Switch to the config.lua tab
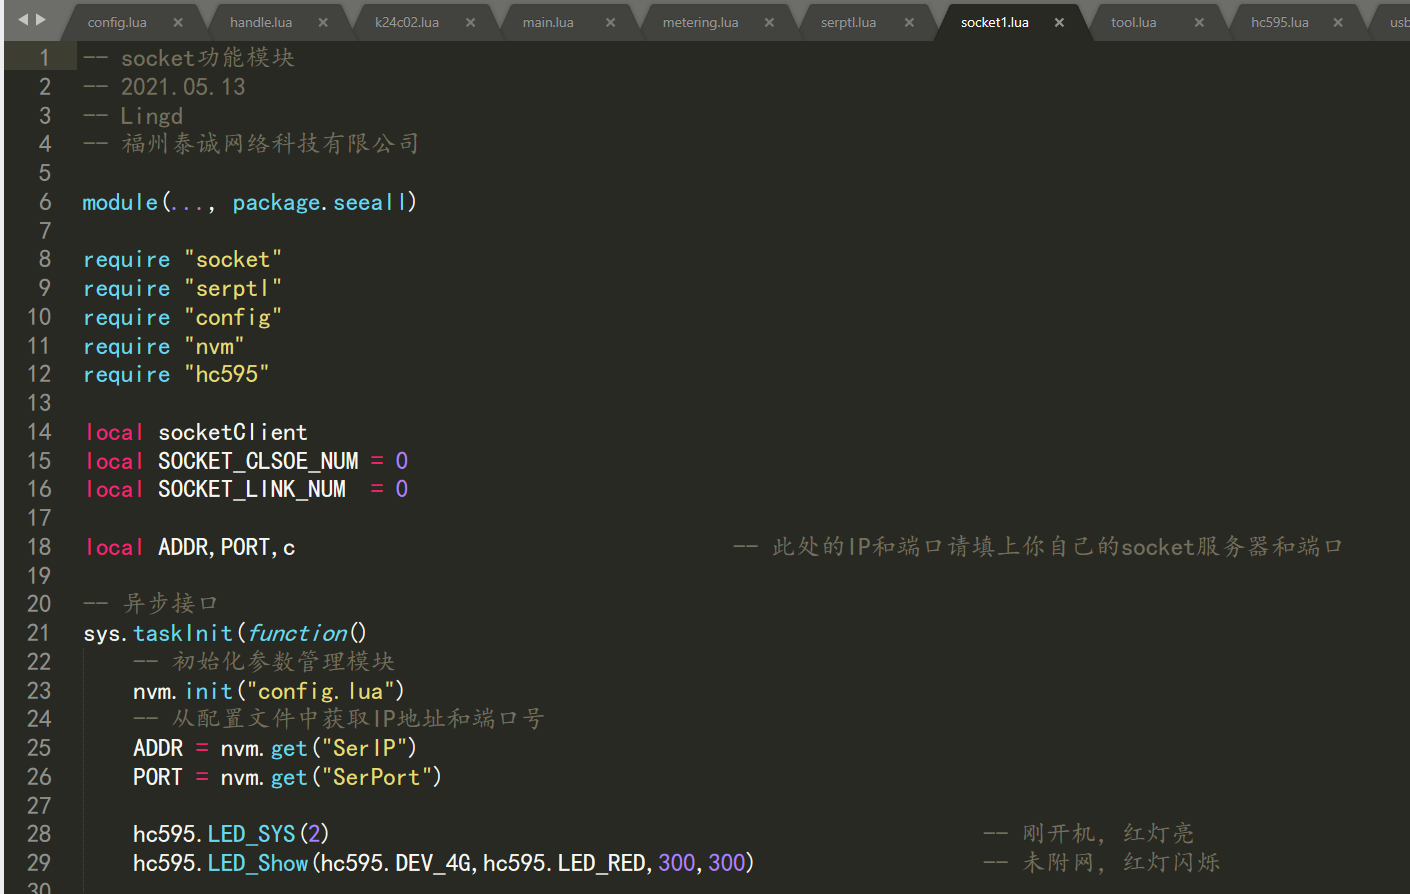The image size is (1410, 894). (117, 22)
